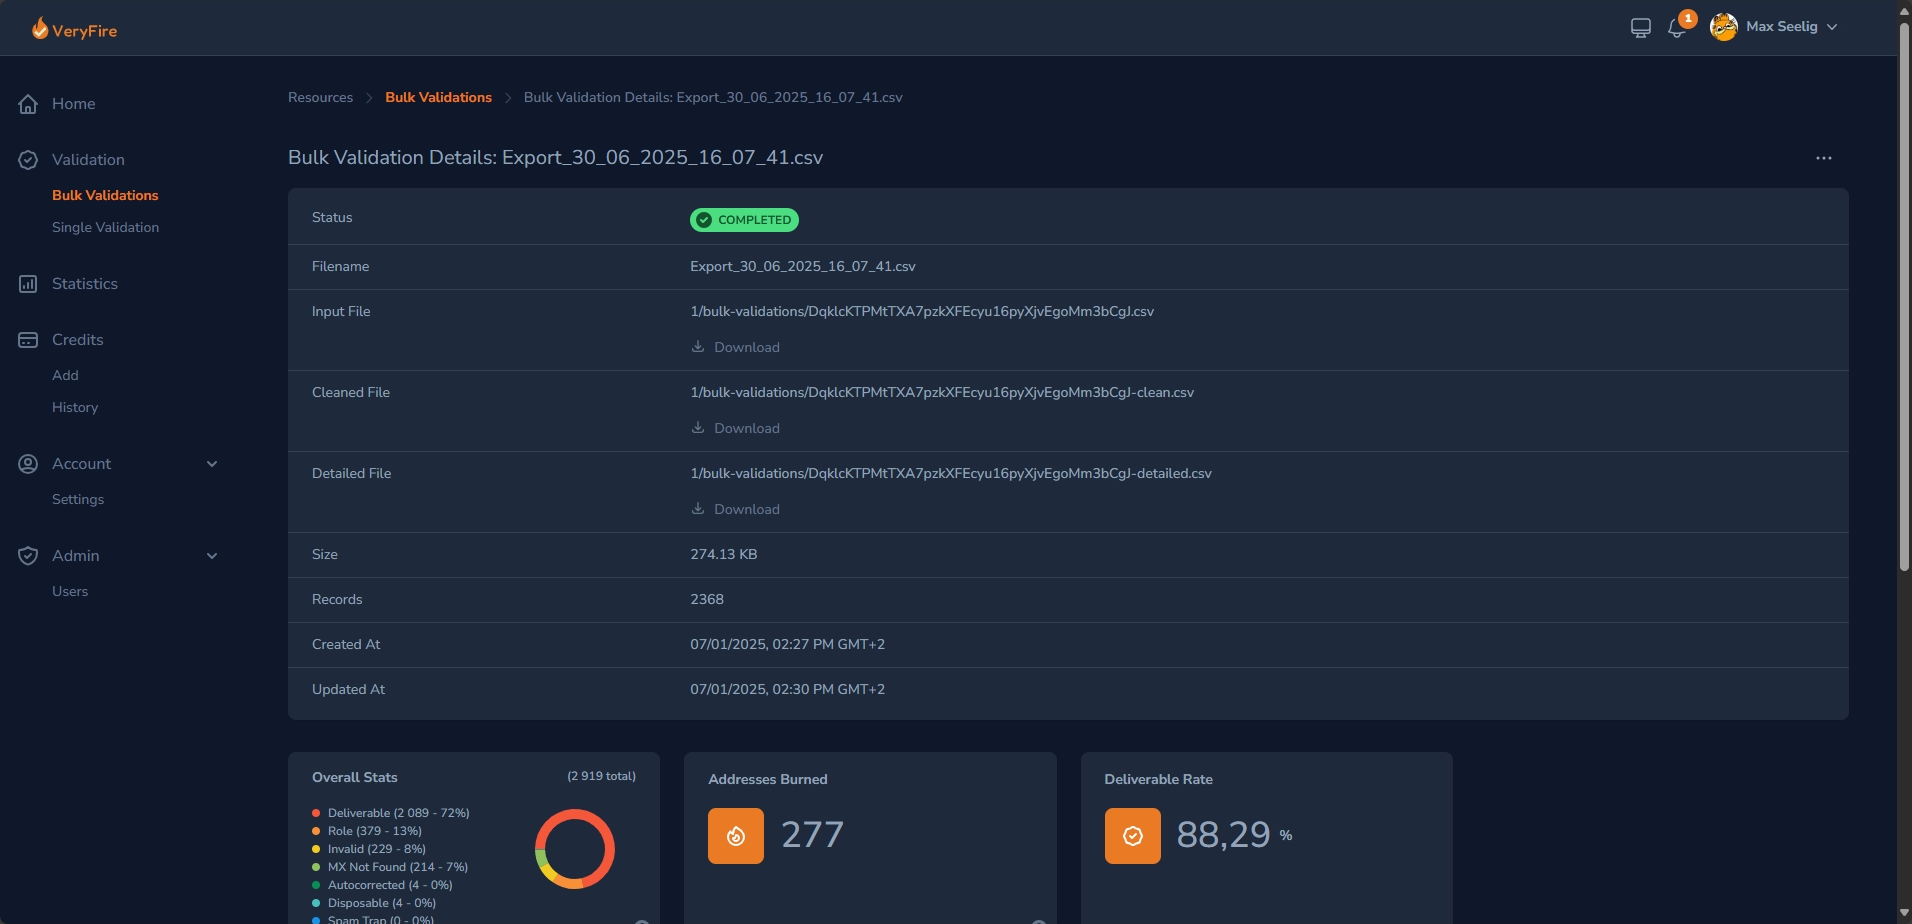1912x924 pixels.
Task: Open notifications bell icon
Action: tap(1677, 29)
